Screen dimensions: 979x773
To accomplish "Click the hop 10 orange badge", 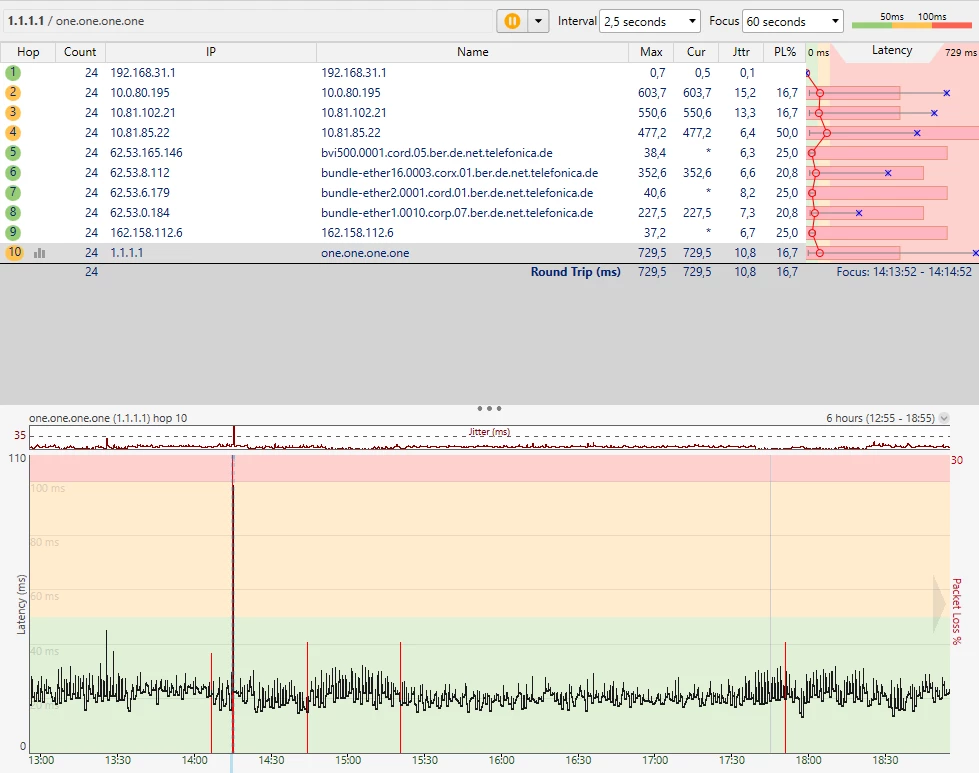I will pyautogui.click(x=14, y=253).
